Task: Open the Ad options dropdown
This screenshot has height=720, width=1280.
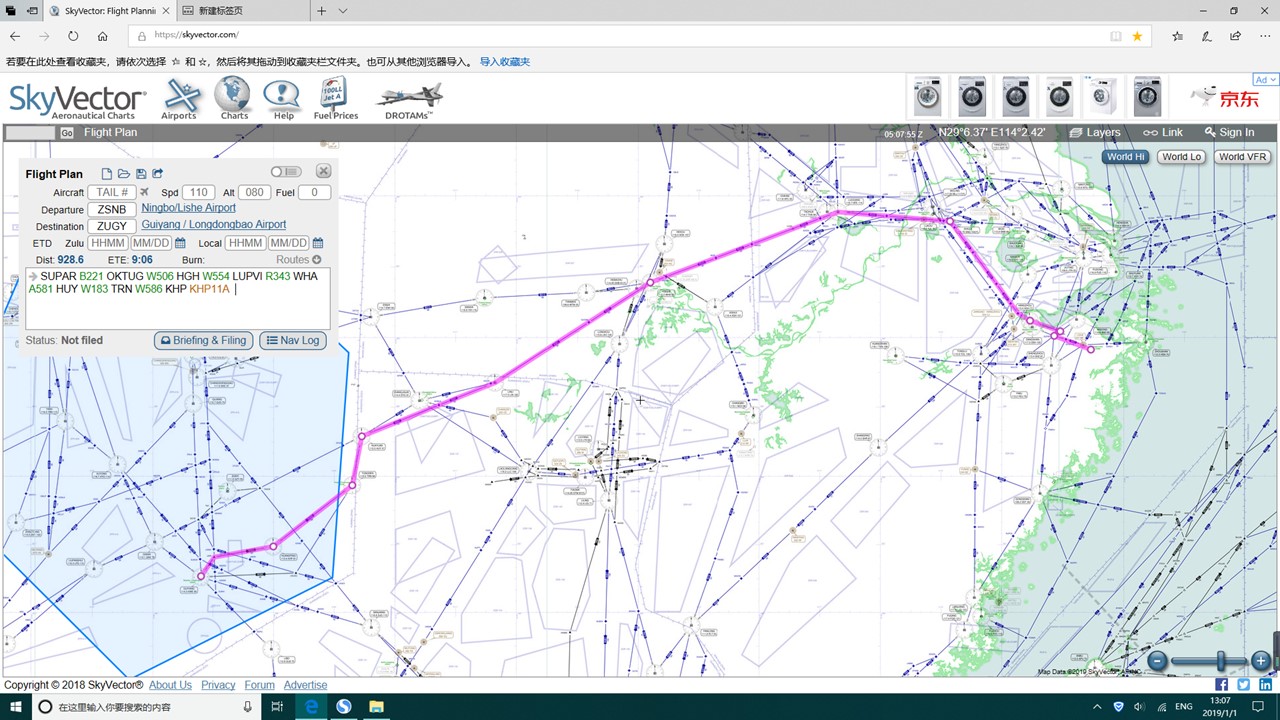Action: pos(1264,80)
